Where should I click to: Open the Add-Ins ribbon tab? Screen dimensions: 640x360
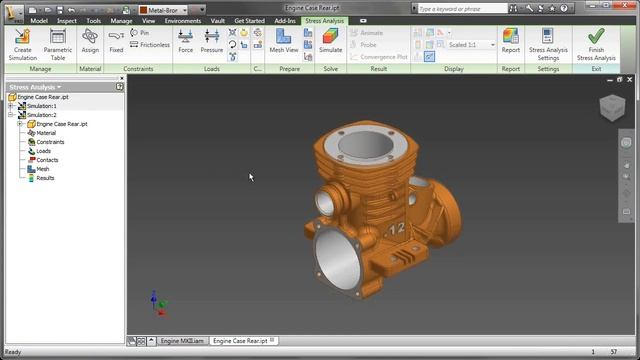tap(285, 21)
